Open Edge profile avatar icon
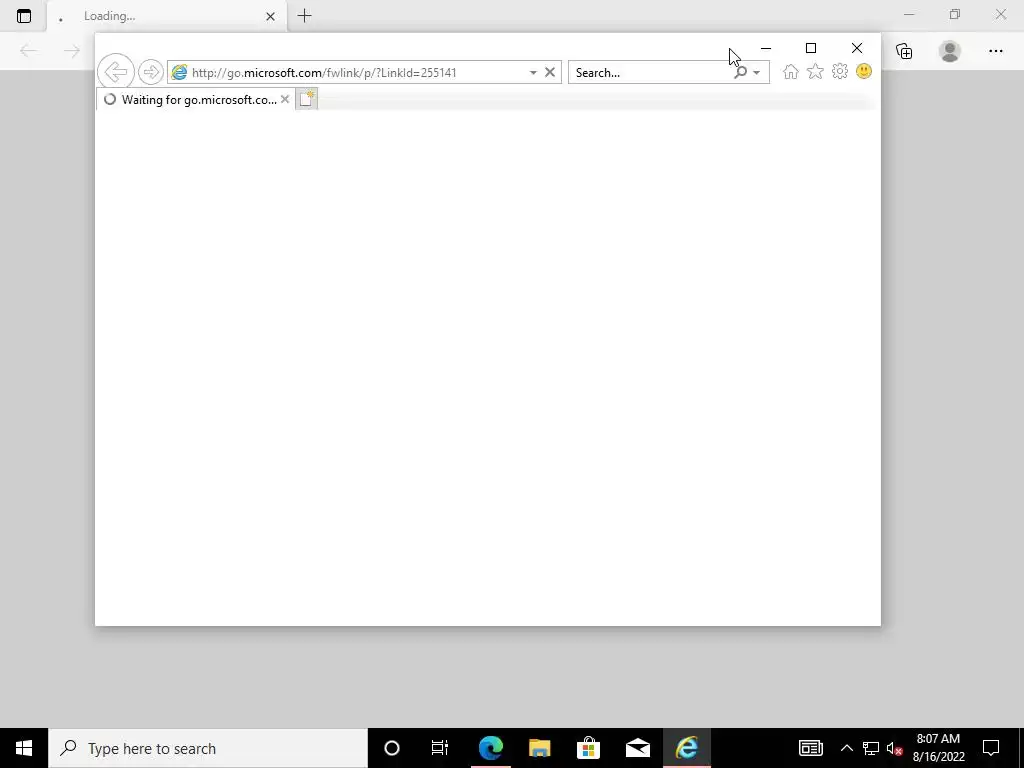The height and width of the screenshot is (768, 1024). (950, 51)
